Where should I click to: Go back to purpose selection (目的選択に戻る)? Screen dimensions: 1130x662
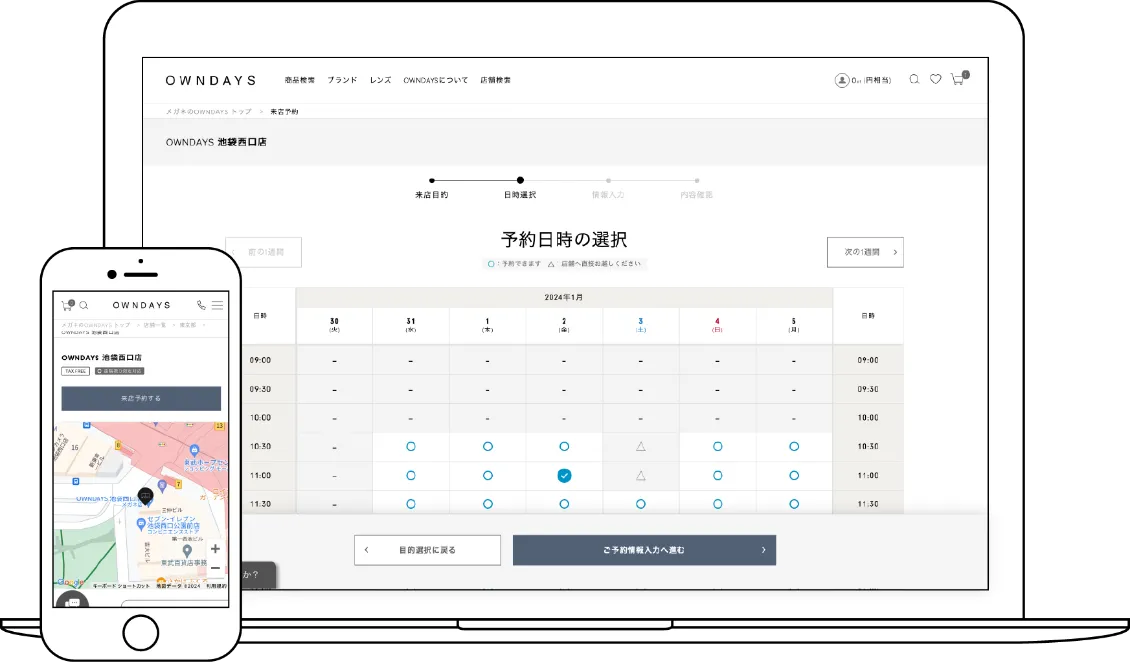coord(427,550)
